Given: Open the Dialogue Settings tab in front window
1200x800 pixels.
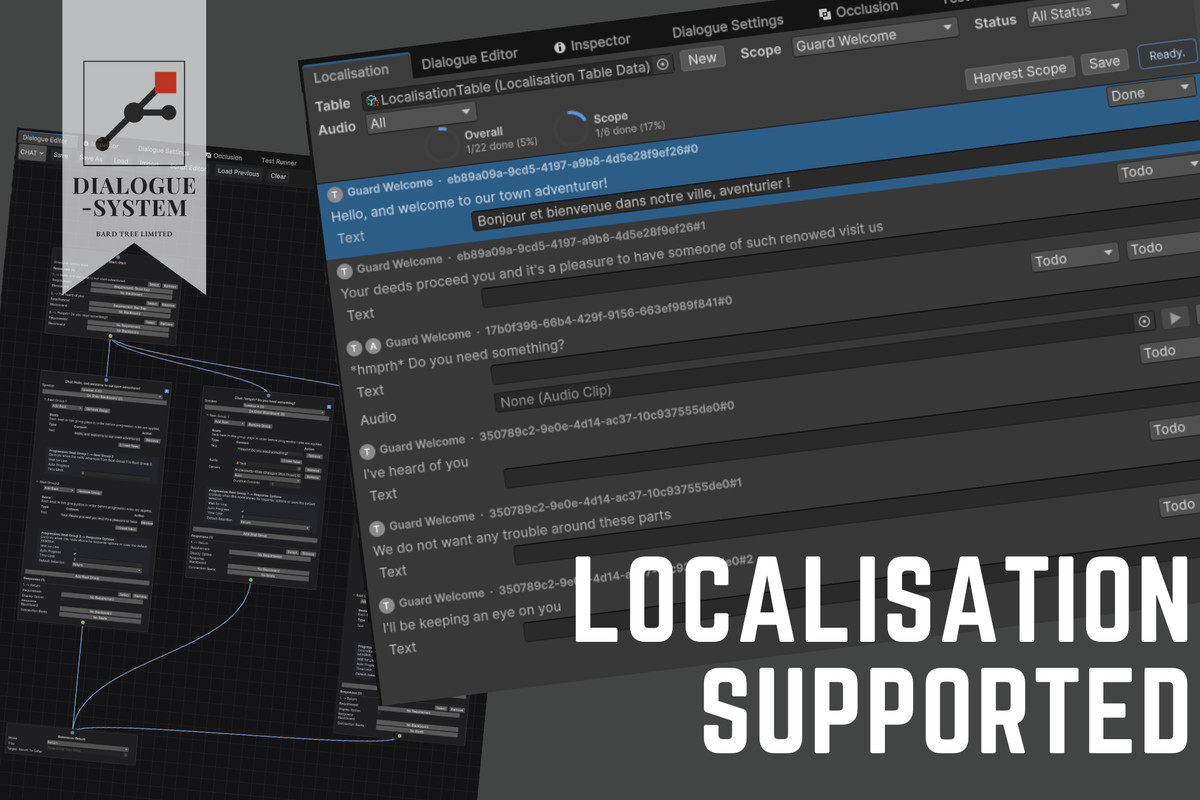Looking at the screenshot, I should coord(727,26).
